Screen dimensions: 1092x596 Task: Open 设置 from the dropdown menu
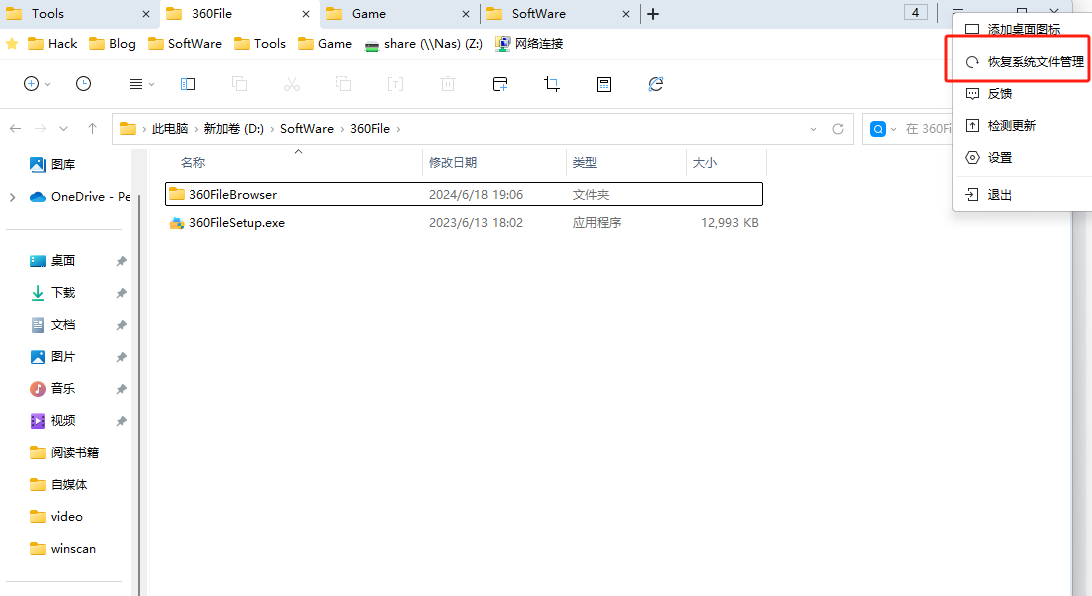click(1005, 157)
